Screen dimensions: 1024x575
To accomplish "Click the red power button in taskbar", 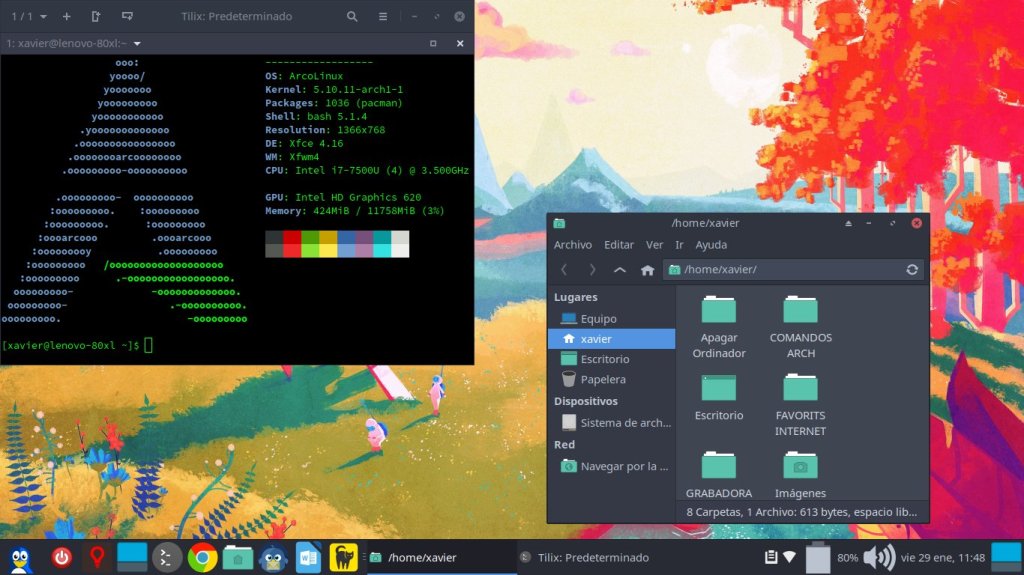I will 62,557.
